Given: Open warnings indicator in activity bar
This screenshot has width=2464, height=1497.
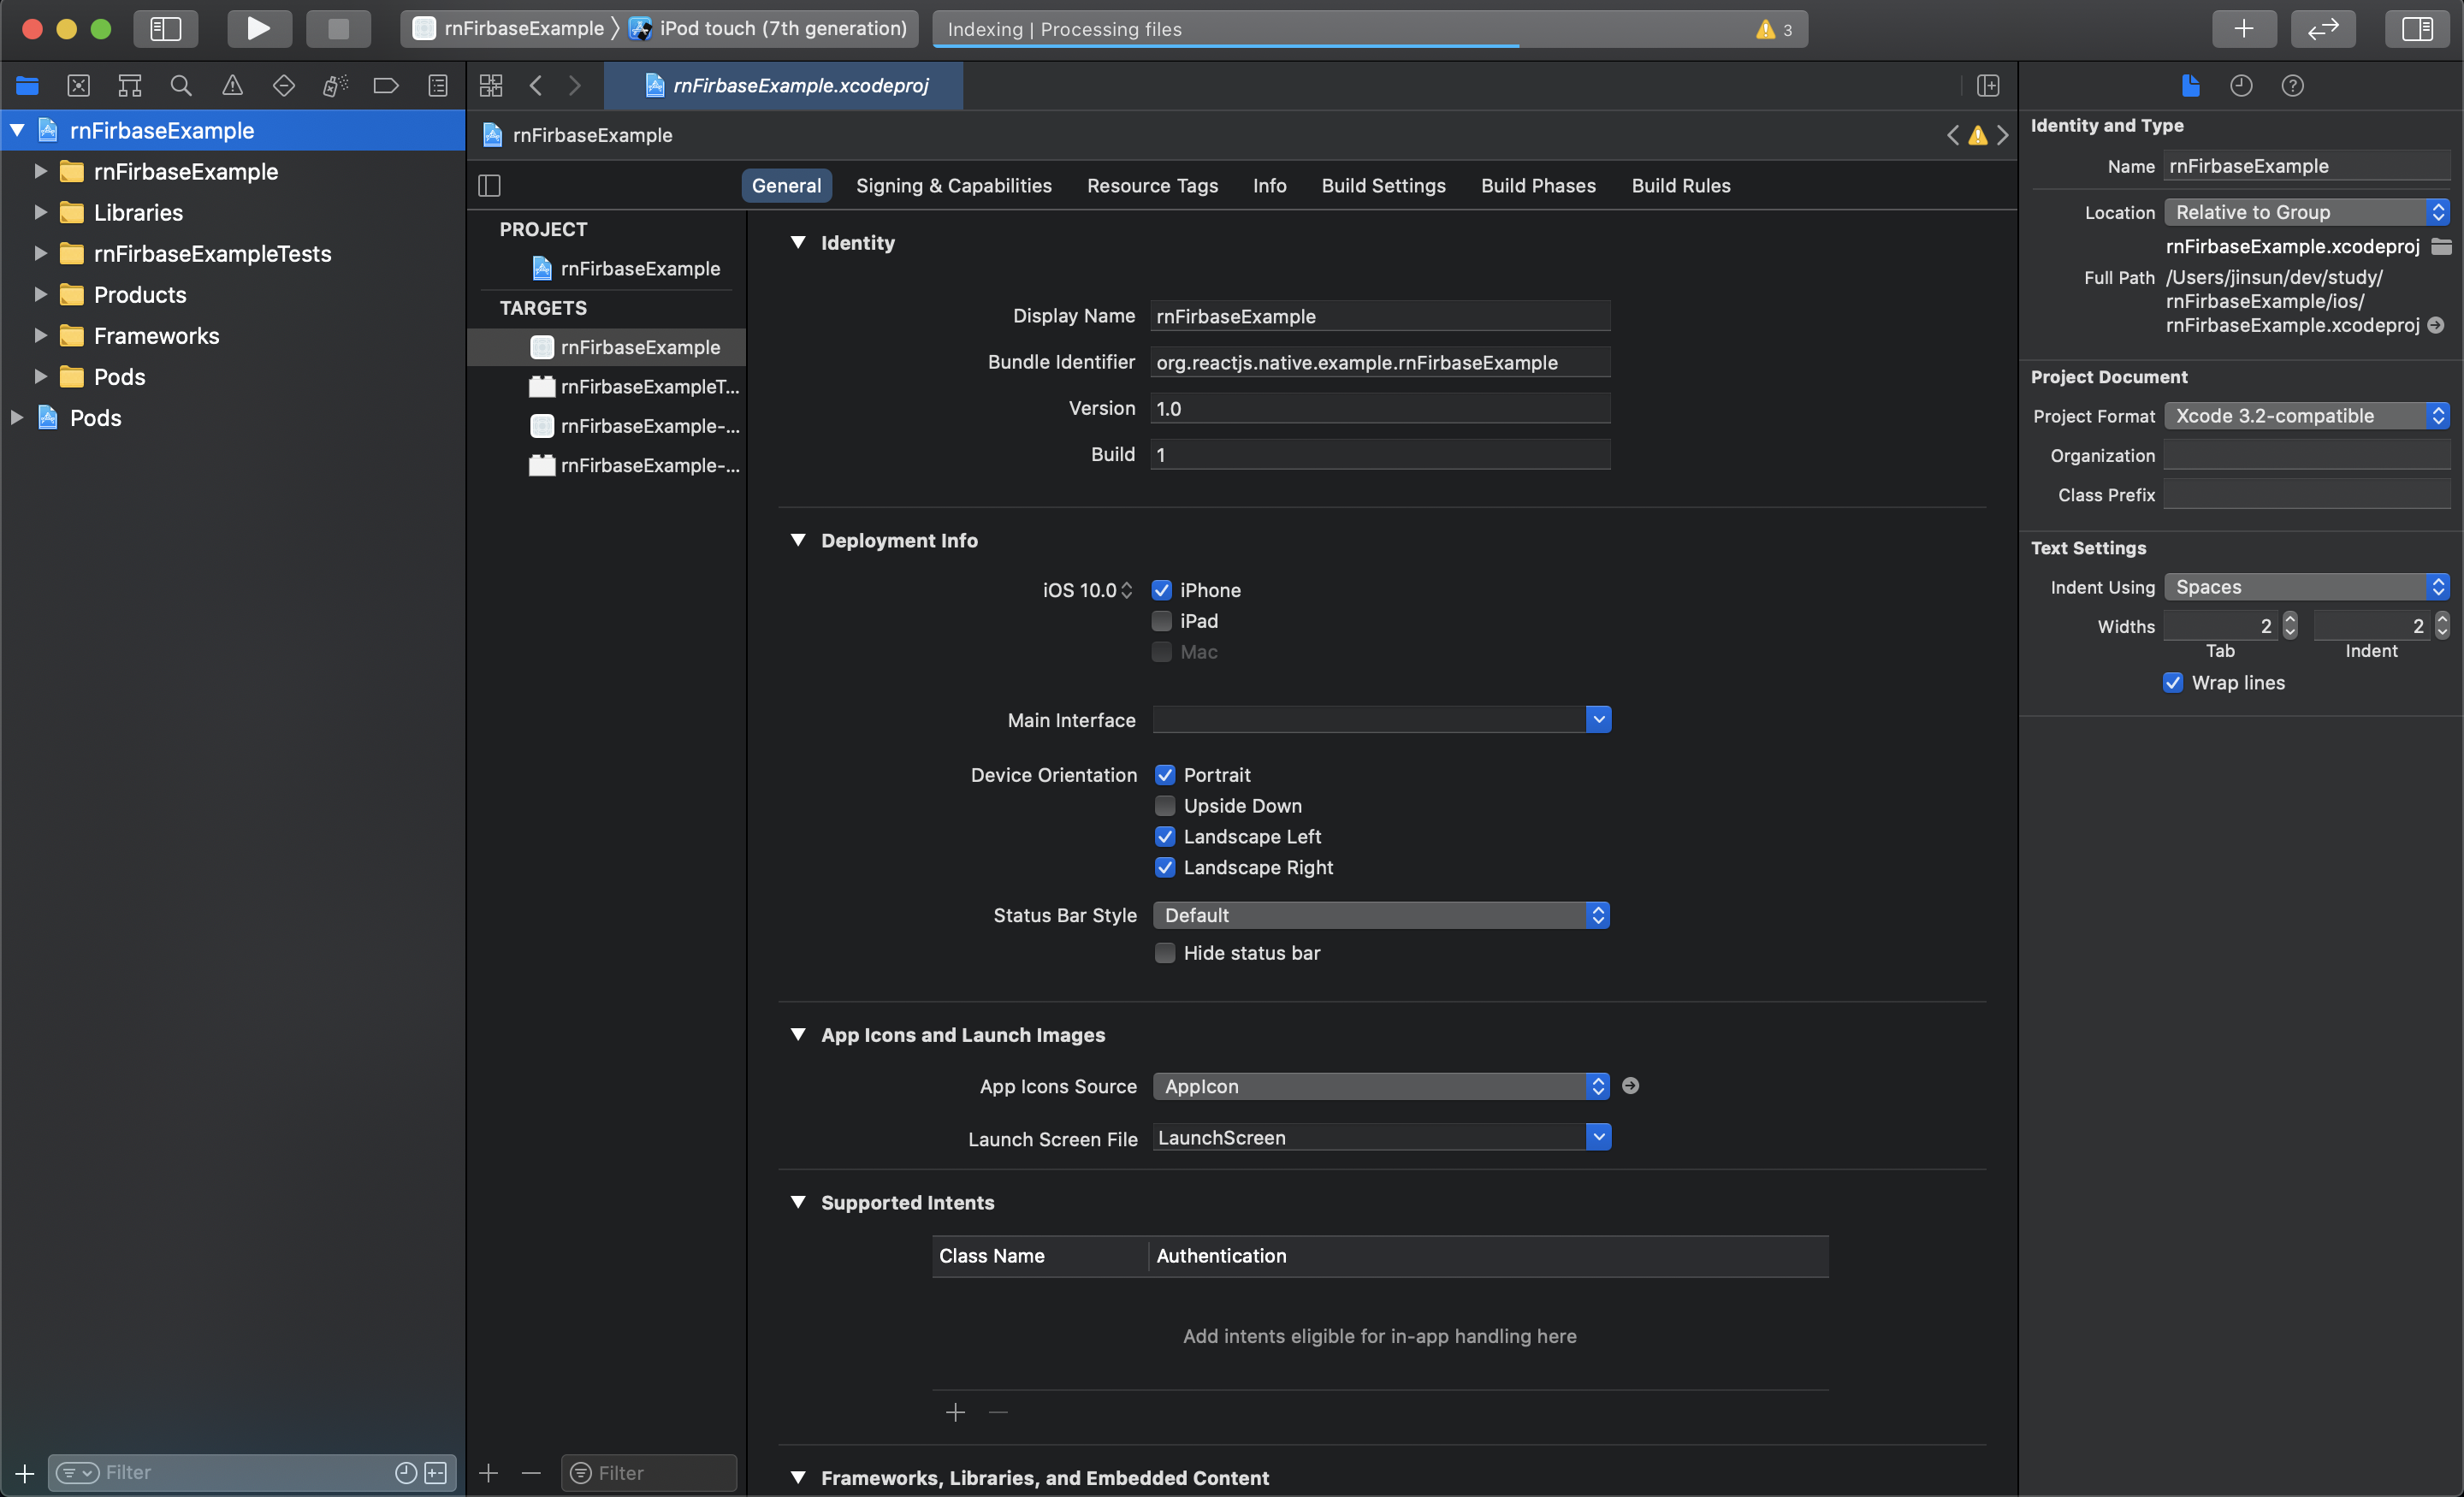Looking at the screenshot, I should (x=1774, y=29).
